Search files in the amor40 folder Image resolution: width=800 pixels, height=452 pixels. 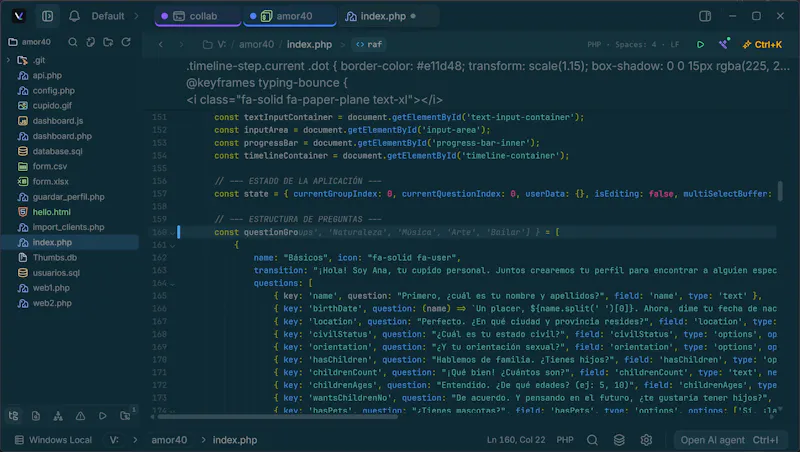click(72, 42)
